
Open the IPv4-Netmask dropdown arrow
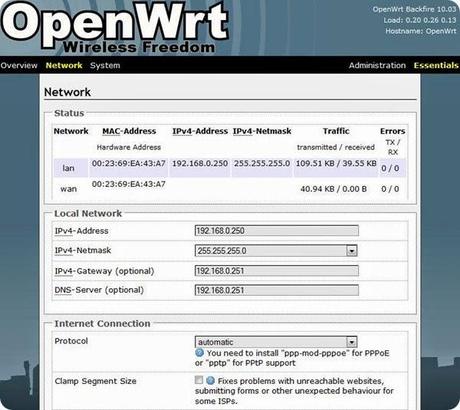click(351, 251)
